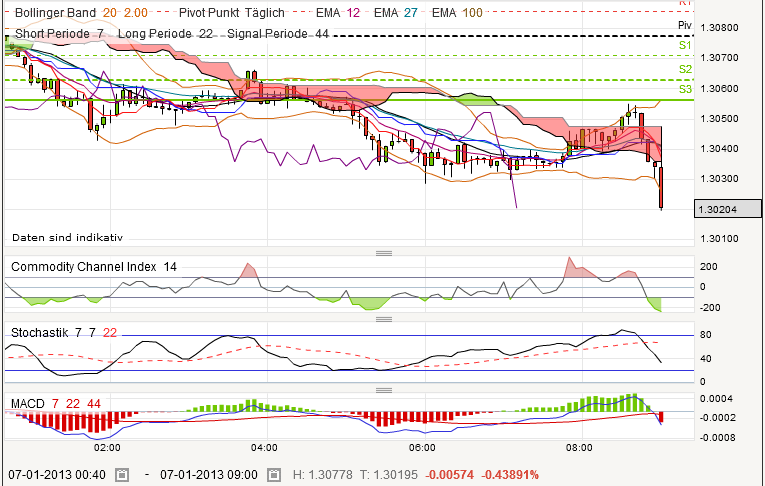Select the Stochastik 7 7 22 label
Screen dimensions: 765x486
point(64,333)
